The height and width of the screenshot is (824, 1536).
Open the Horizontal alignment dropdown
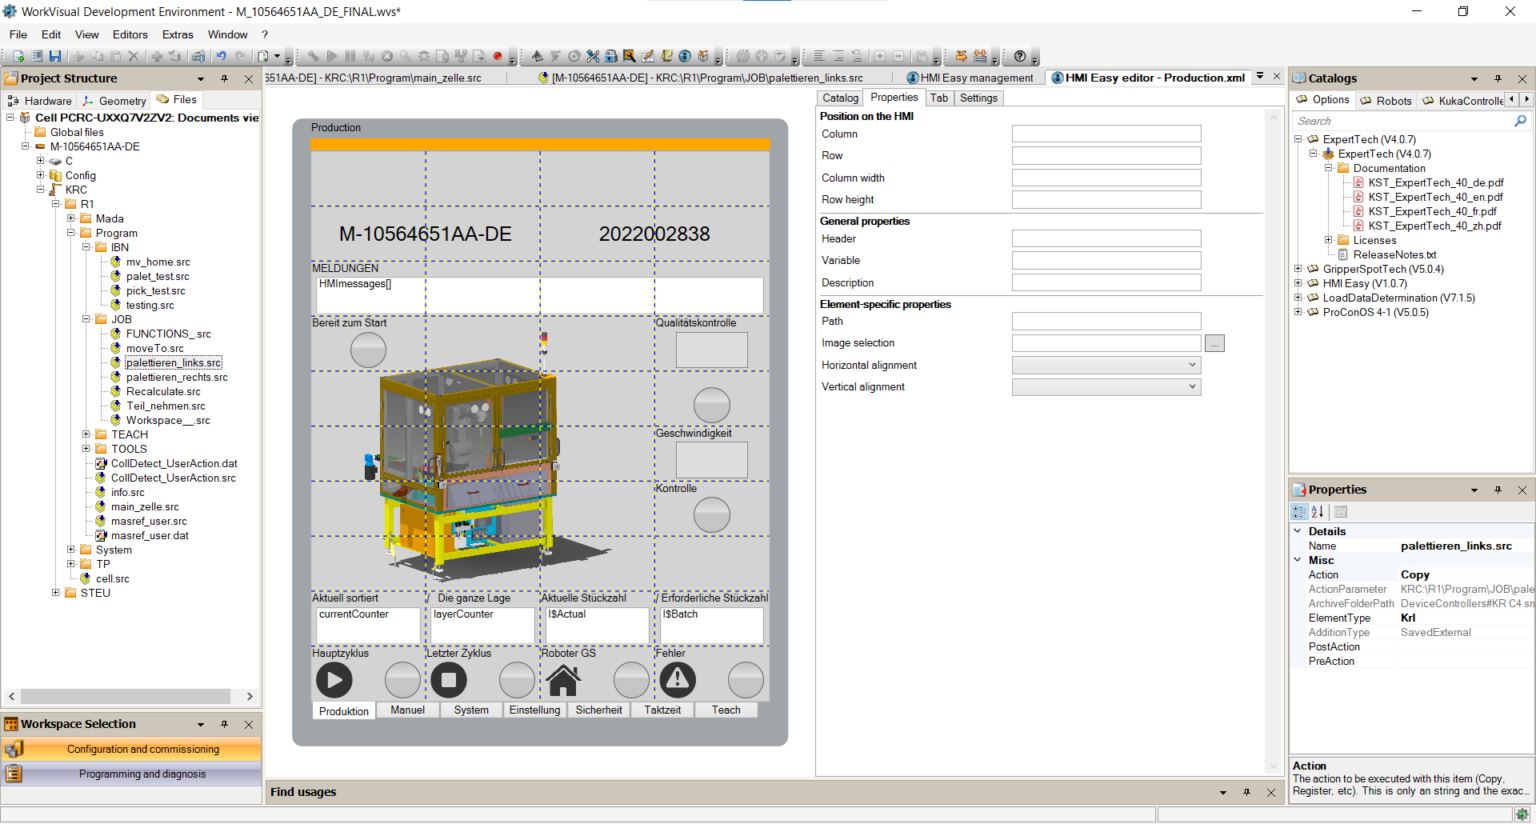(1106, 365)
